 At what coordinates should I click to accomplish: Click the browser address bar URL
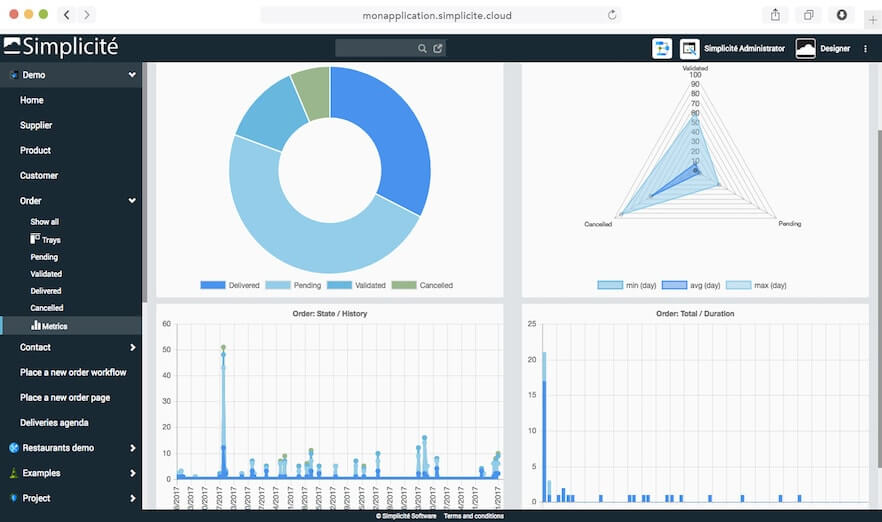click(437, 15)
